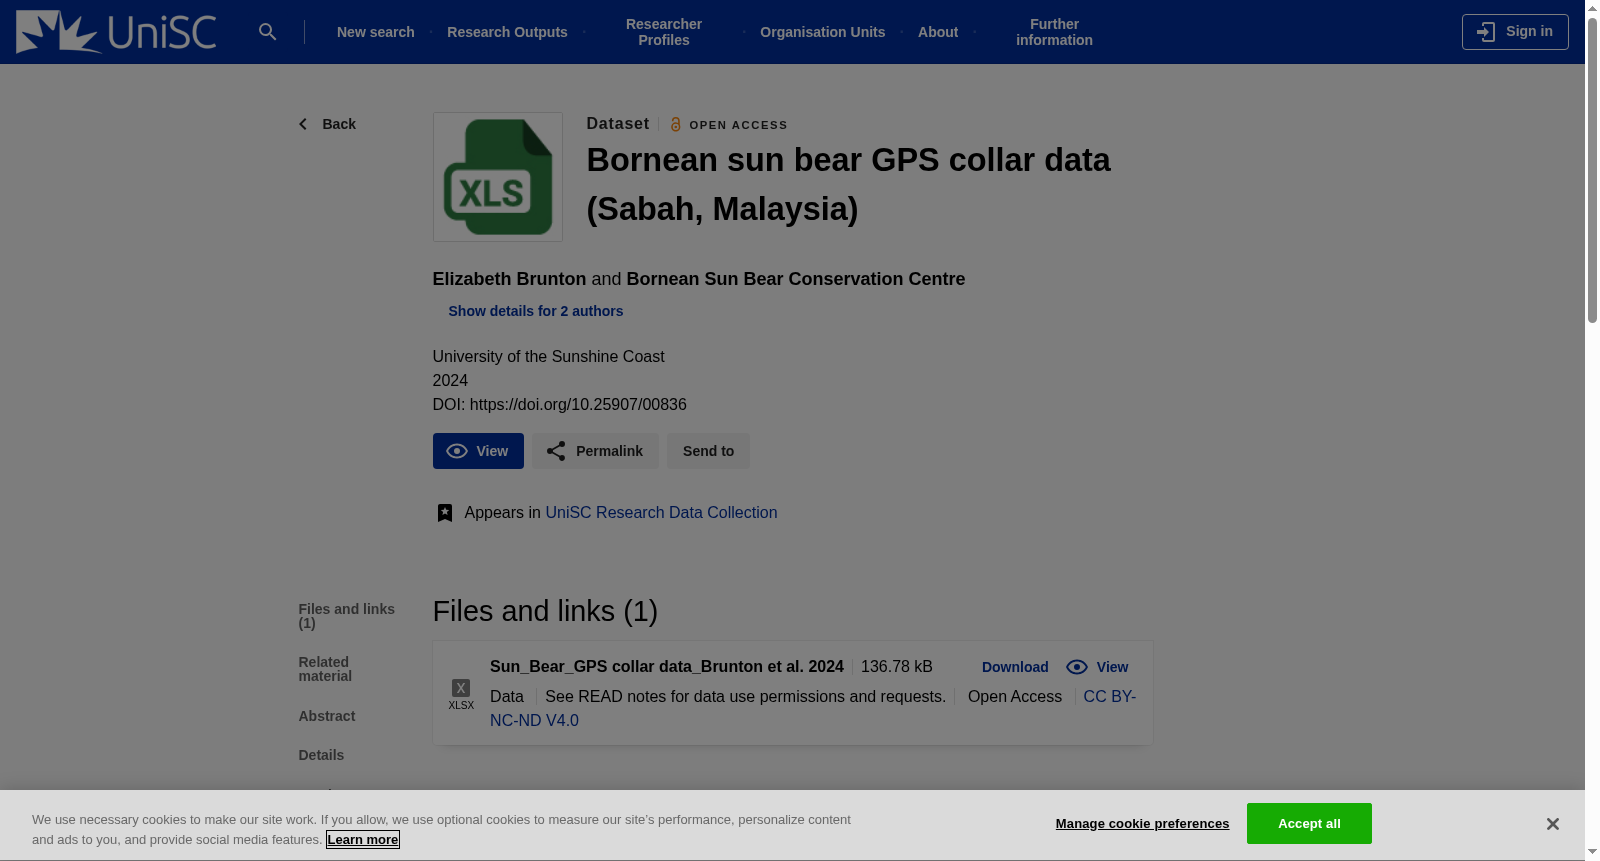Click the Sign in button

pyautogui.click(x=1515, y=32)
